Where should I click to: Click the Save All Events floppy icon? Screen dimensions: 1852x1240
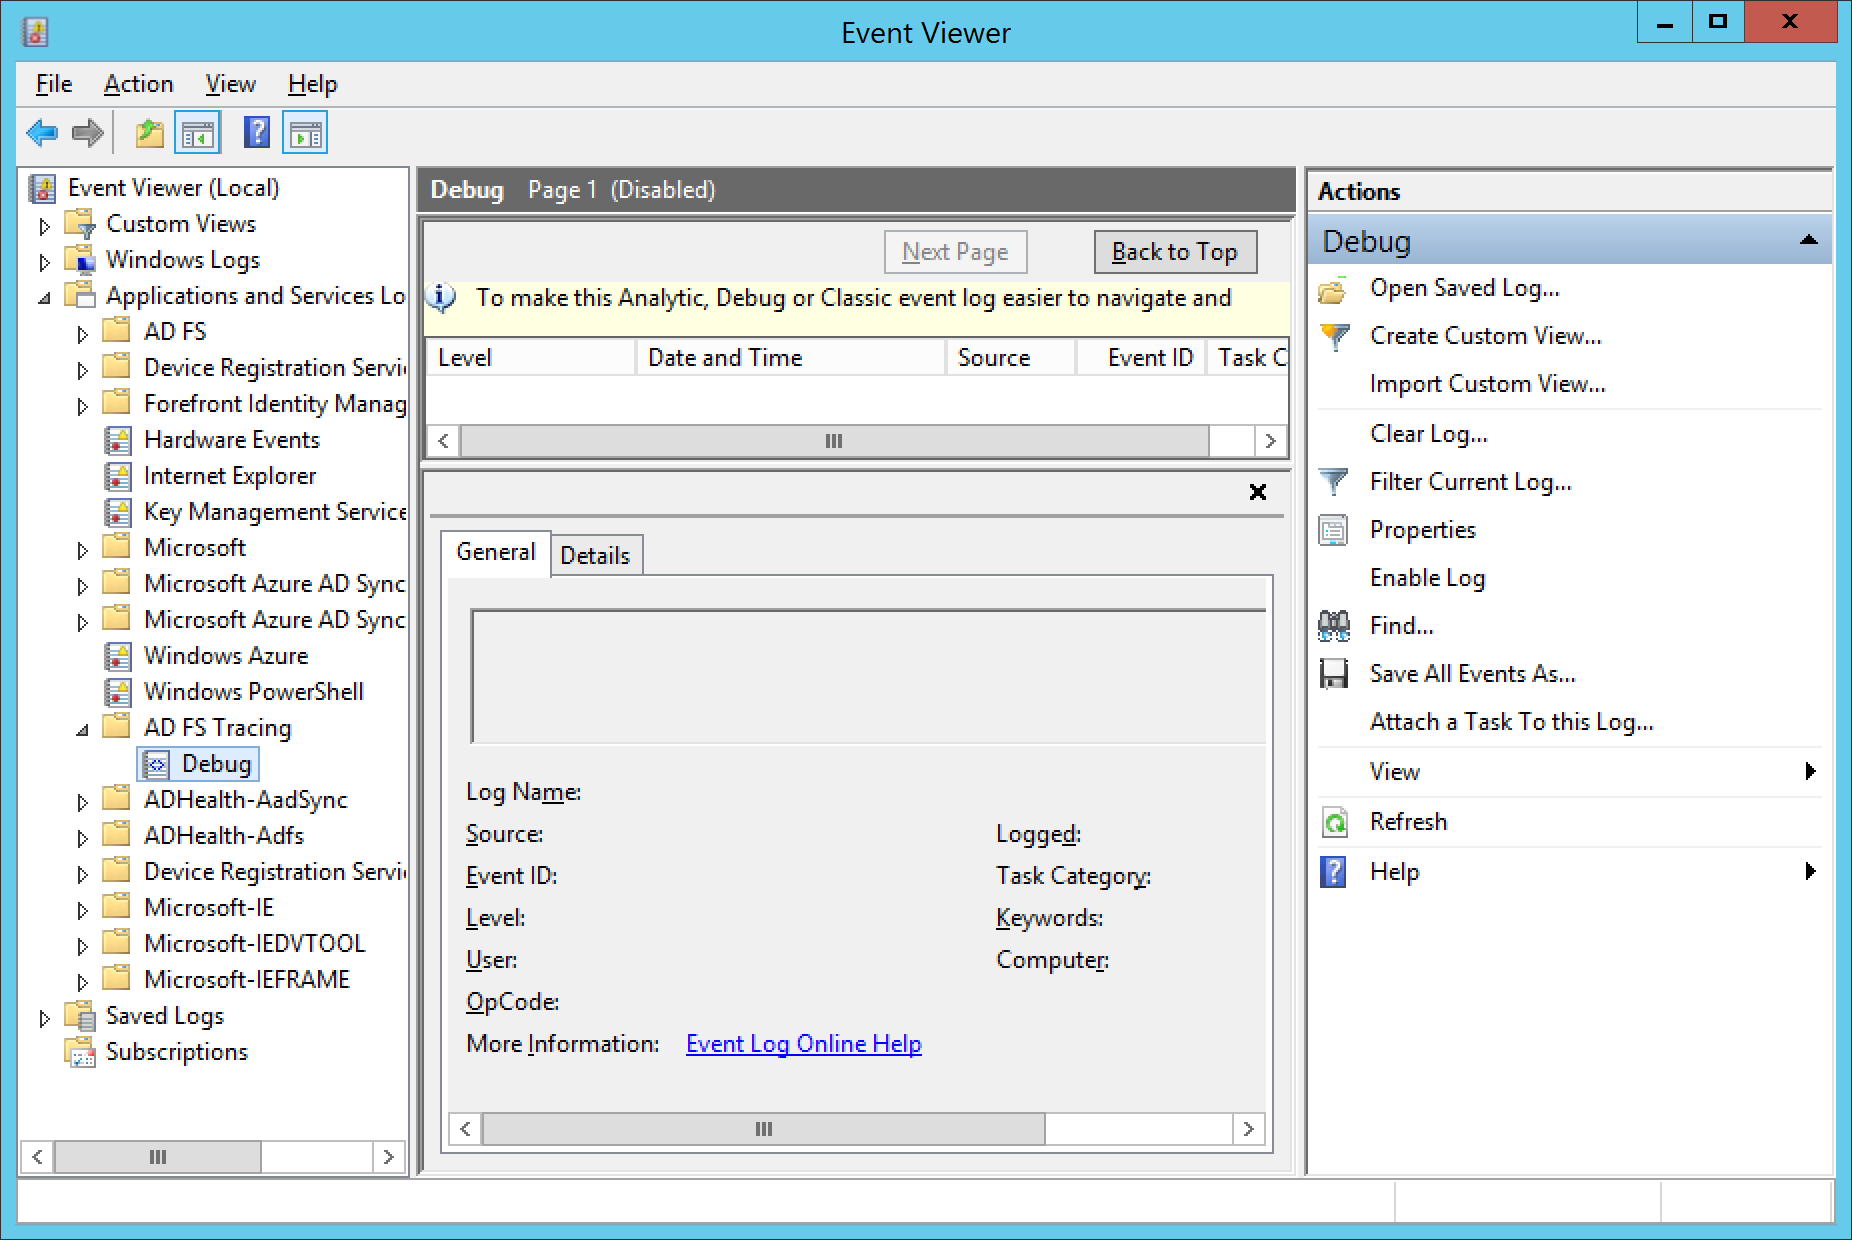(1333, 674)
